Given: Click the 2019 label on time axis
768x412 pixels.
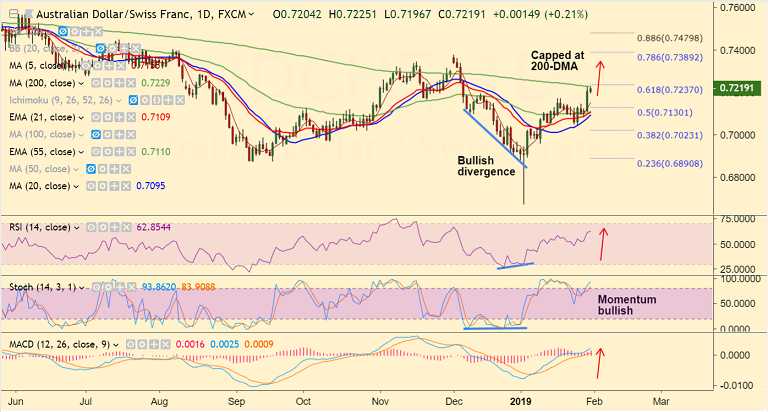Looking at the screenshot, I should [520, 401].
